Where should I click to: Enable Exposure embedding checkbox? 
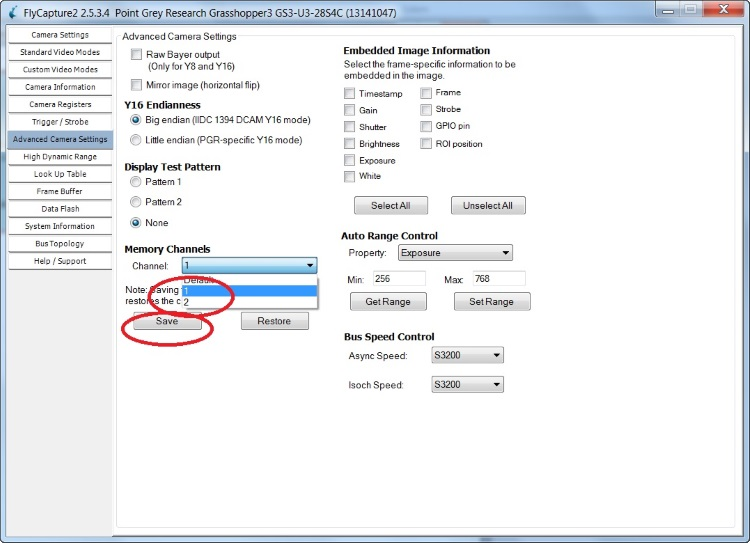[x=350, y=160]
